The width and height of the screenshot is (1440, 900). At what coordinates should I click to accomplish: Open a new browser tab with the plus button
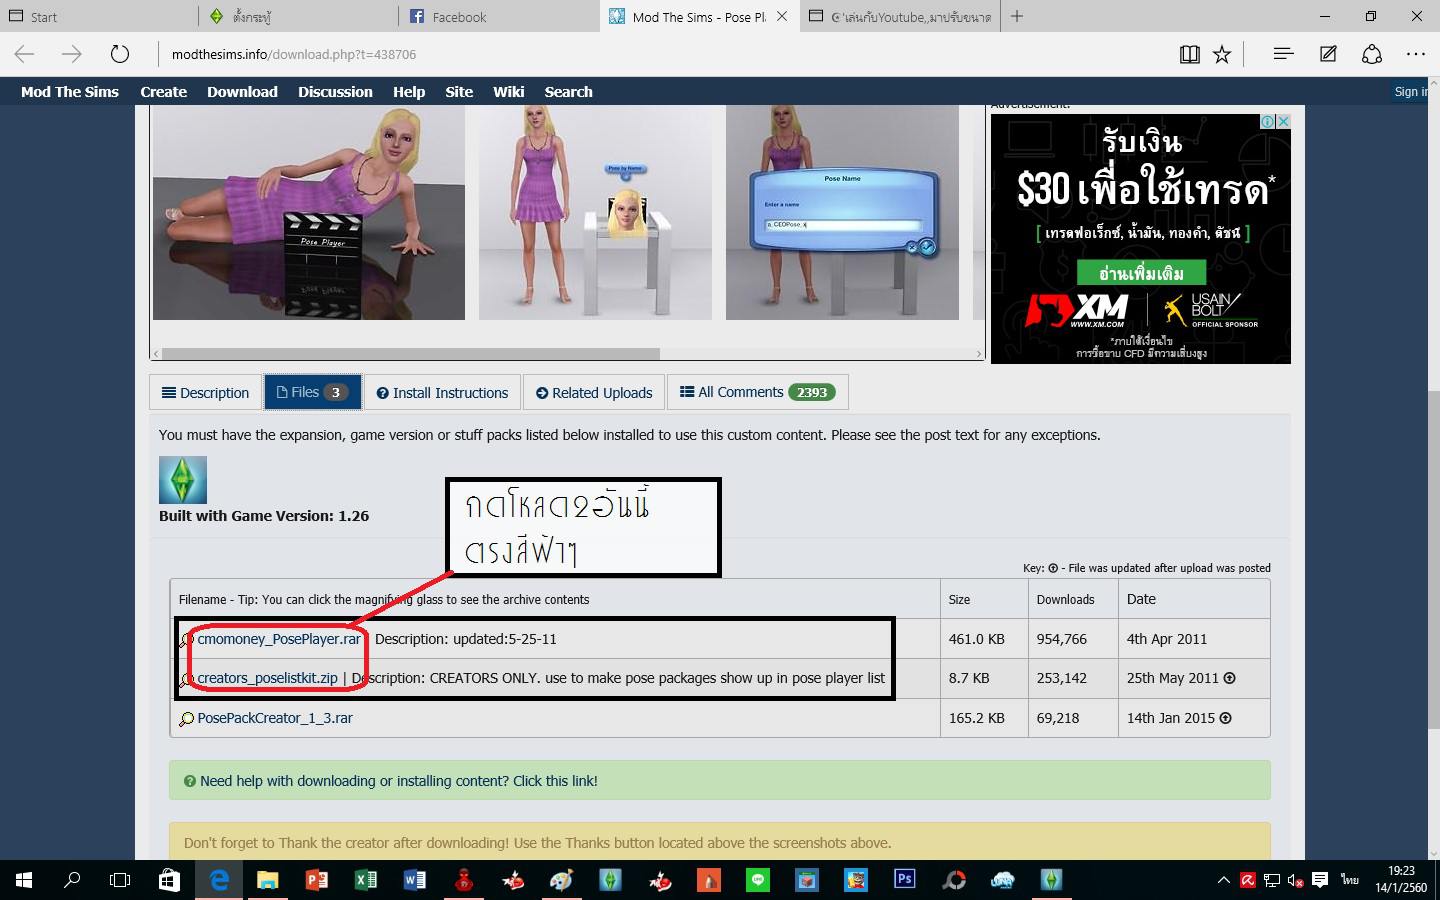(1017, 16)
